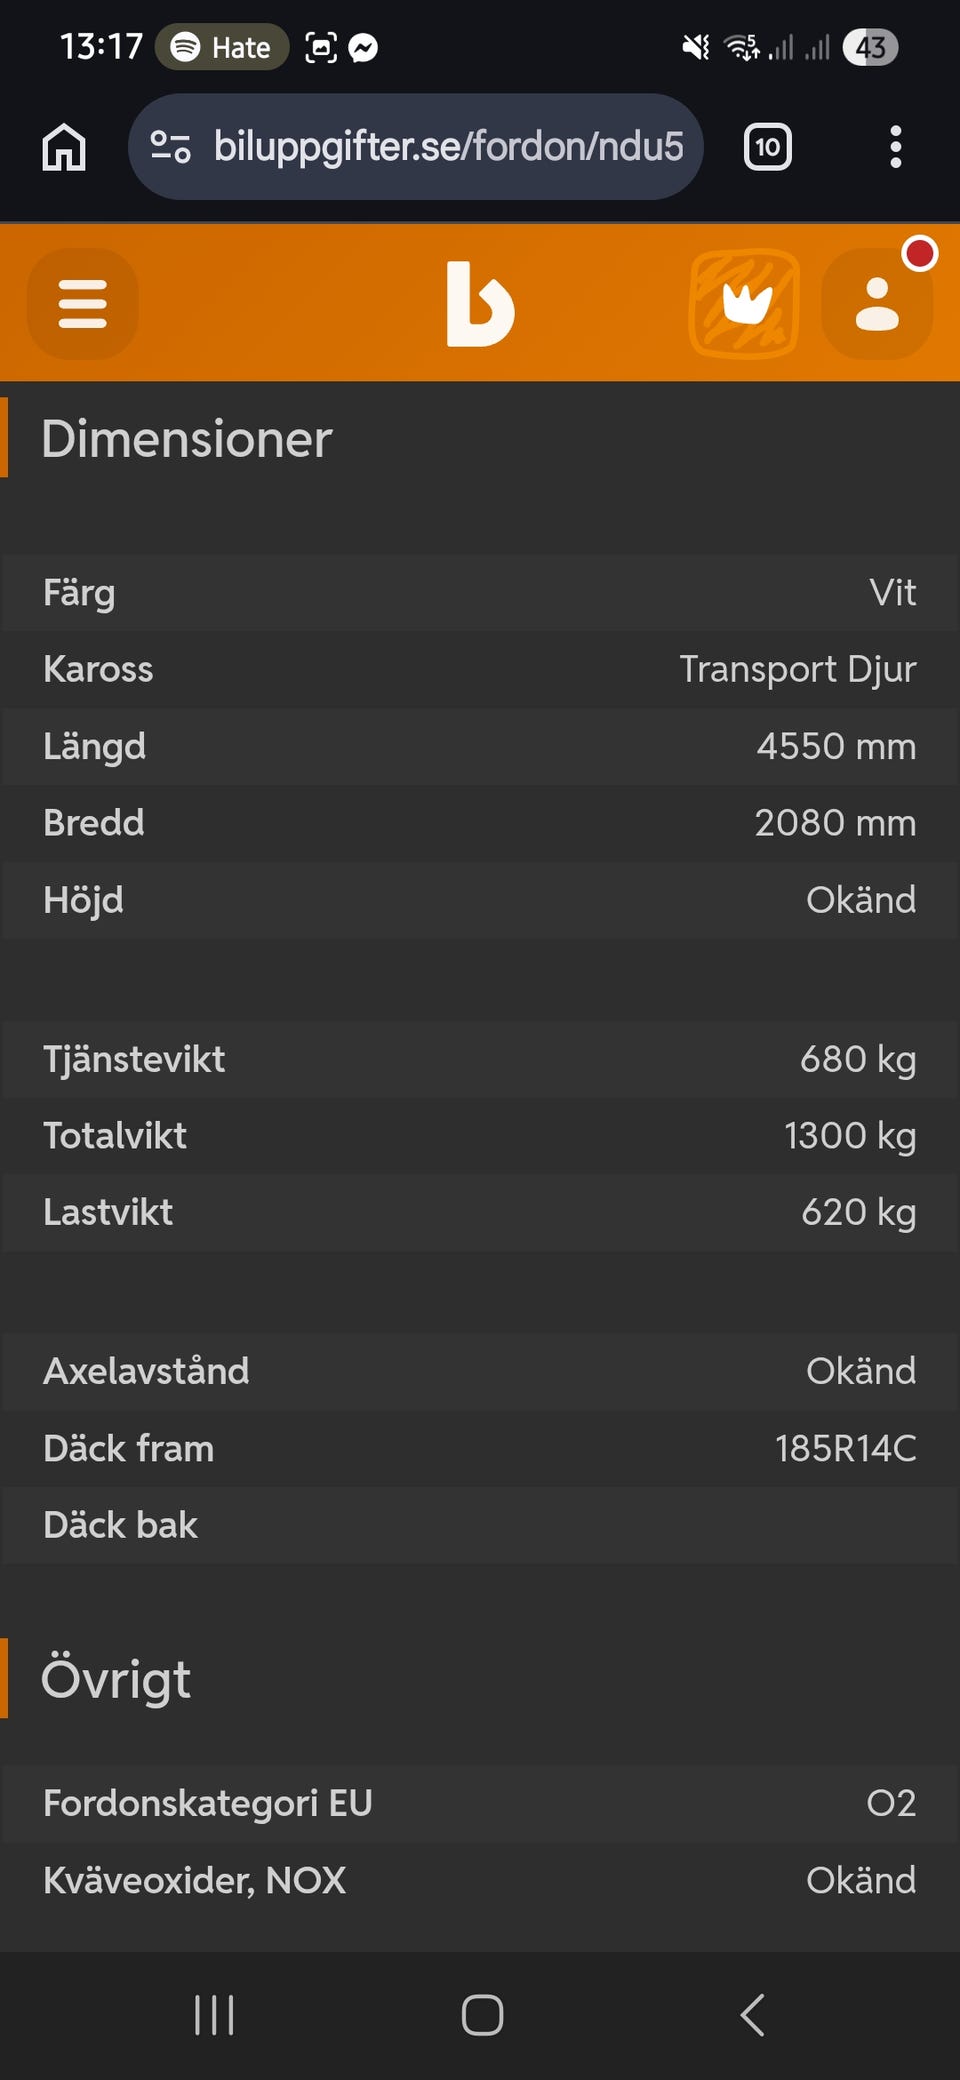The image size is (960, 2080).
Task: Tap the Kaross Transport Djur row
Action: (x=480, y=669)
